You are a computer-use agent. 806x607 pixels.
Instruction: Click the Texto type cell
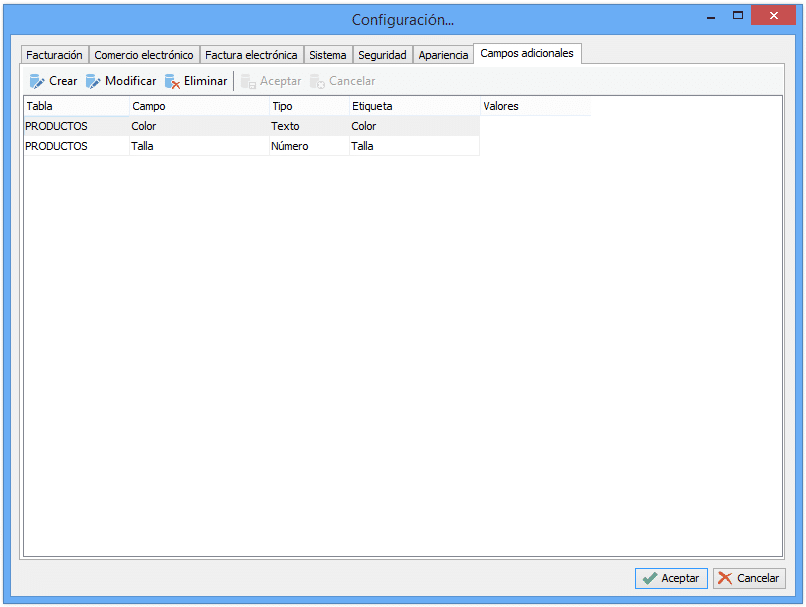point(309,126)
